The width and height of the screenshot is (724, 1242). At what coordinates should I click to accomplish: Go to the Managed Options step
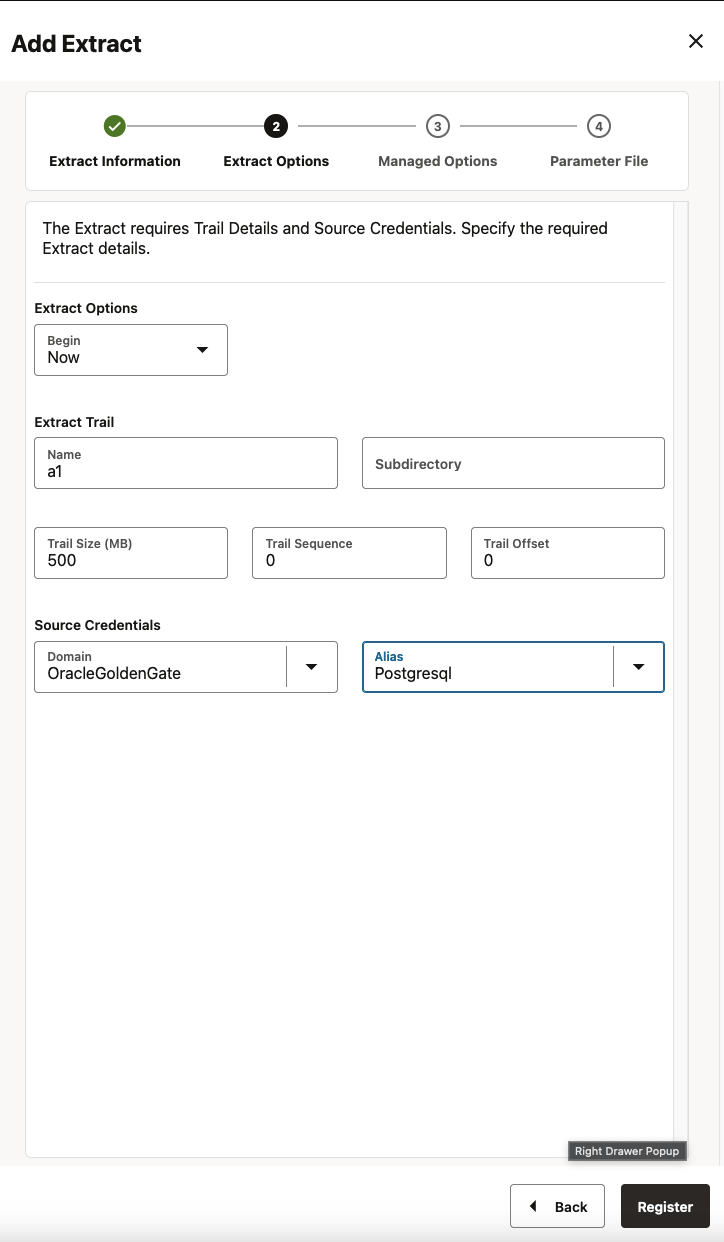tap(437, 161)
